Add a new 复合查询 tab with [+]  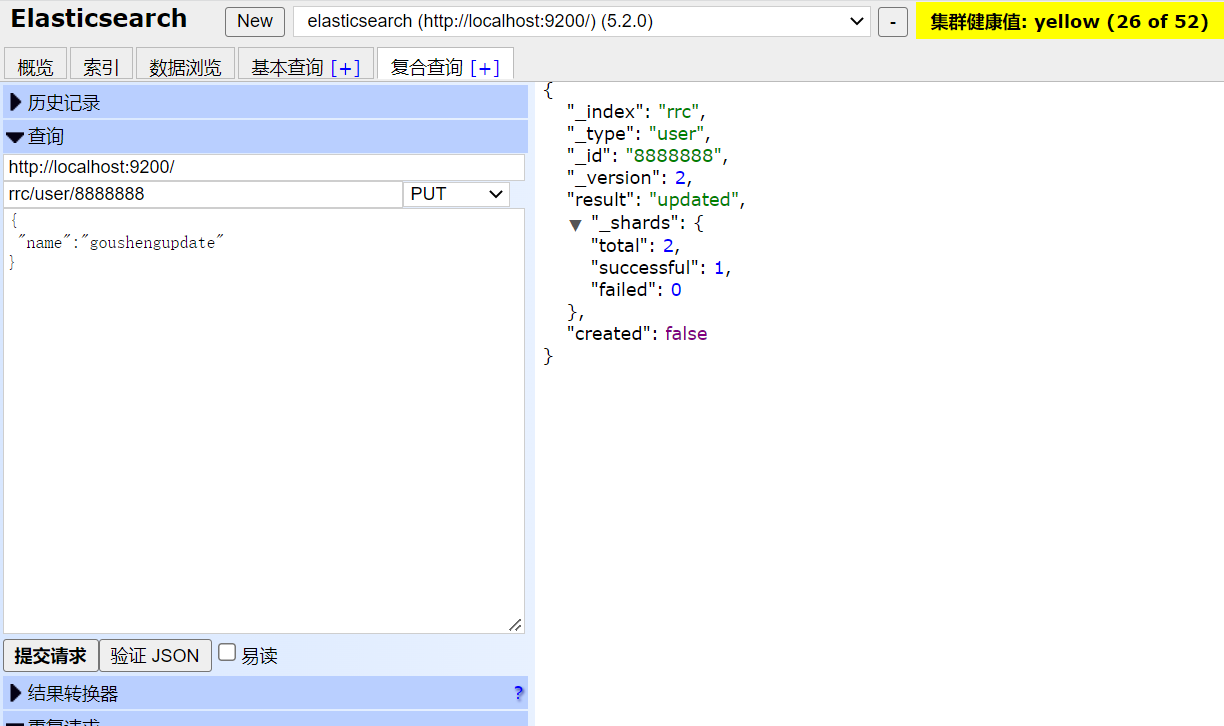coord(484,67)
